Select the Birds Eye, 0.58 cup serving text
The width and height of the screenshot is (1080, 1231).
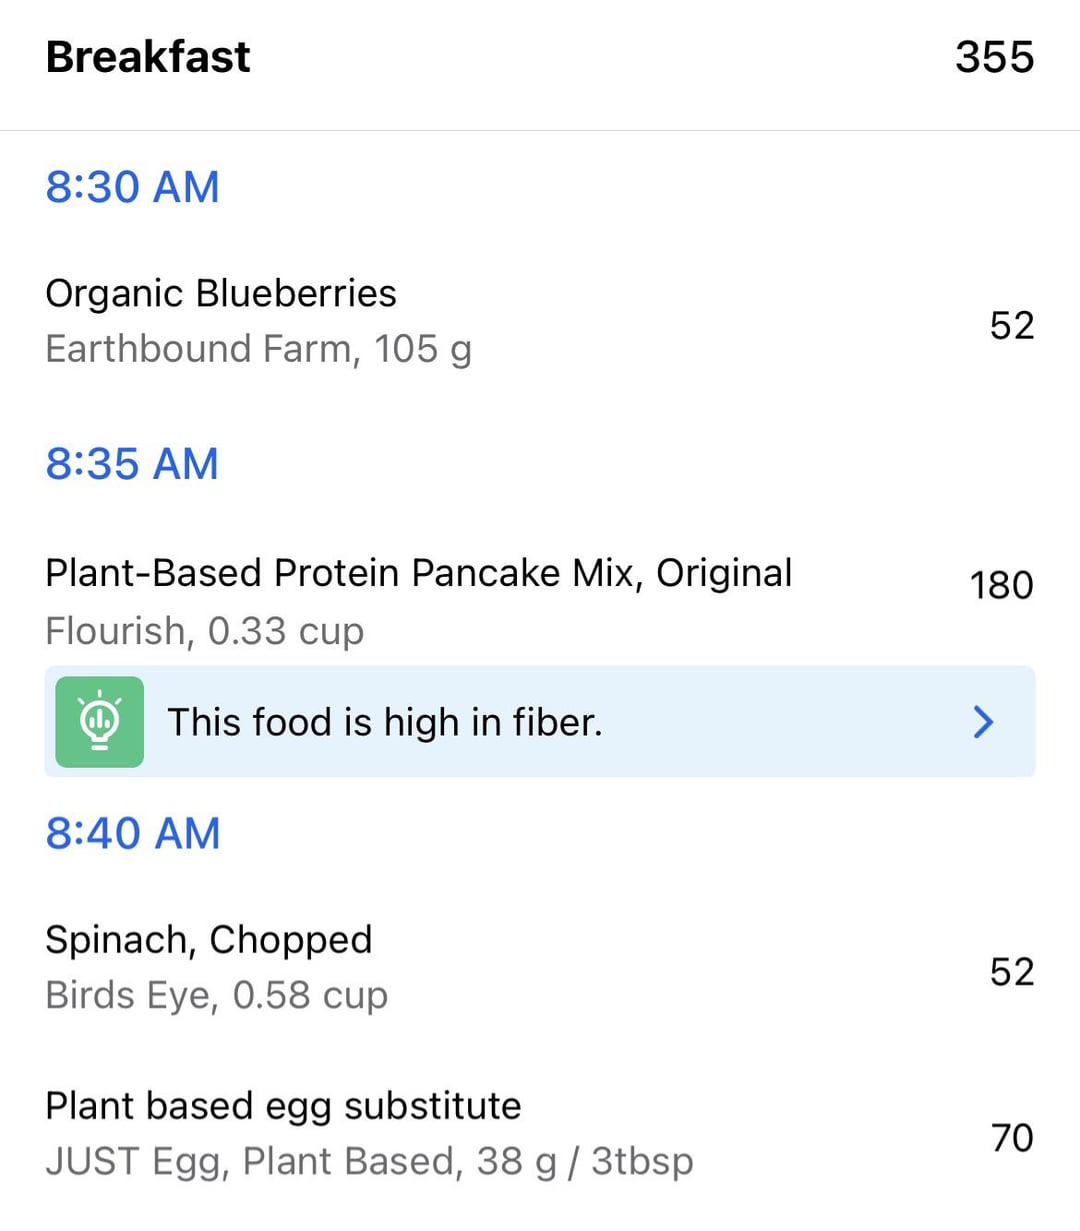click(x=216, y=995)
